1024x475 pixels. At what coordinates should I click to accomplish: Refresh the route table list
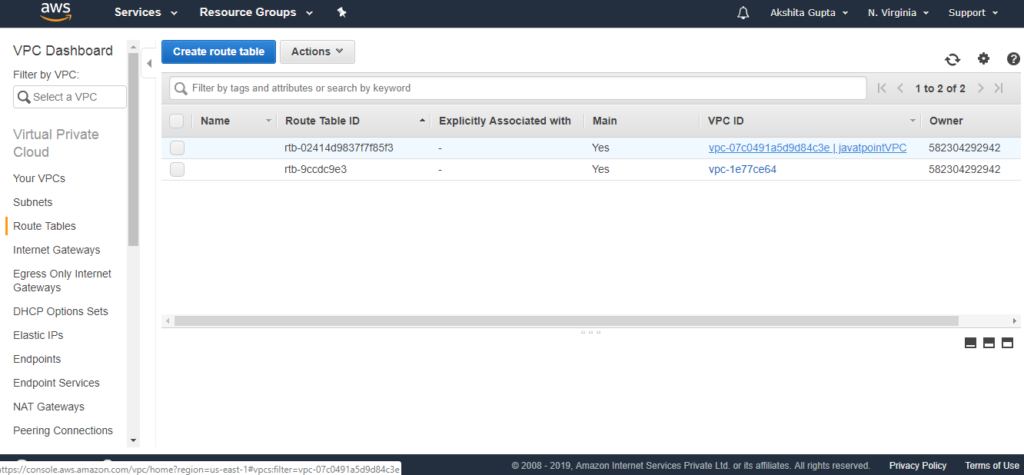[x=952, y=59]
